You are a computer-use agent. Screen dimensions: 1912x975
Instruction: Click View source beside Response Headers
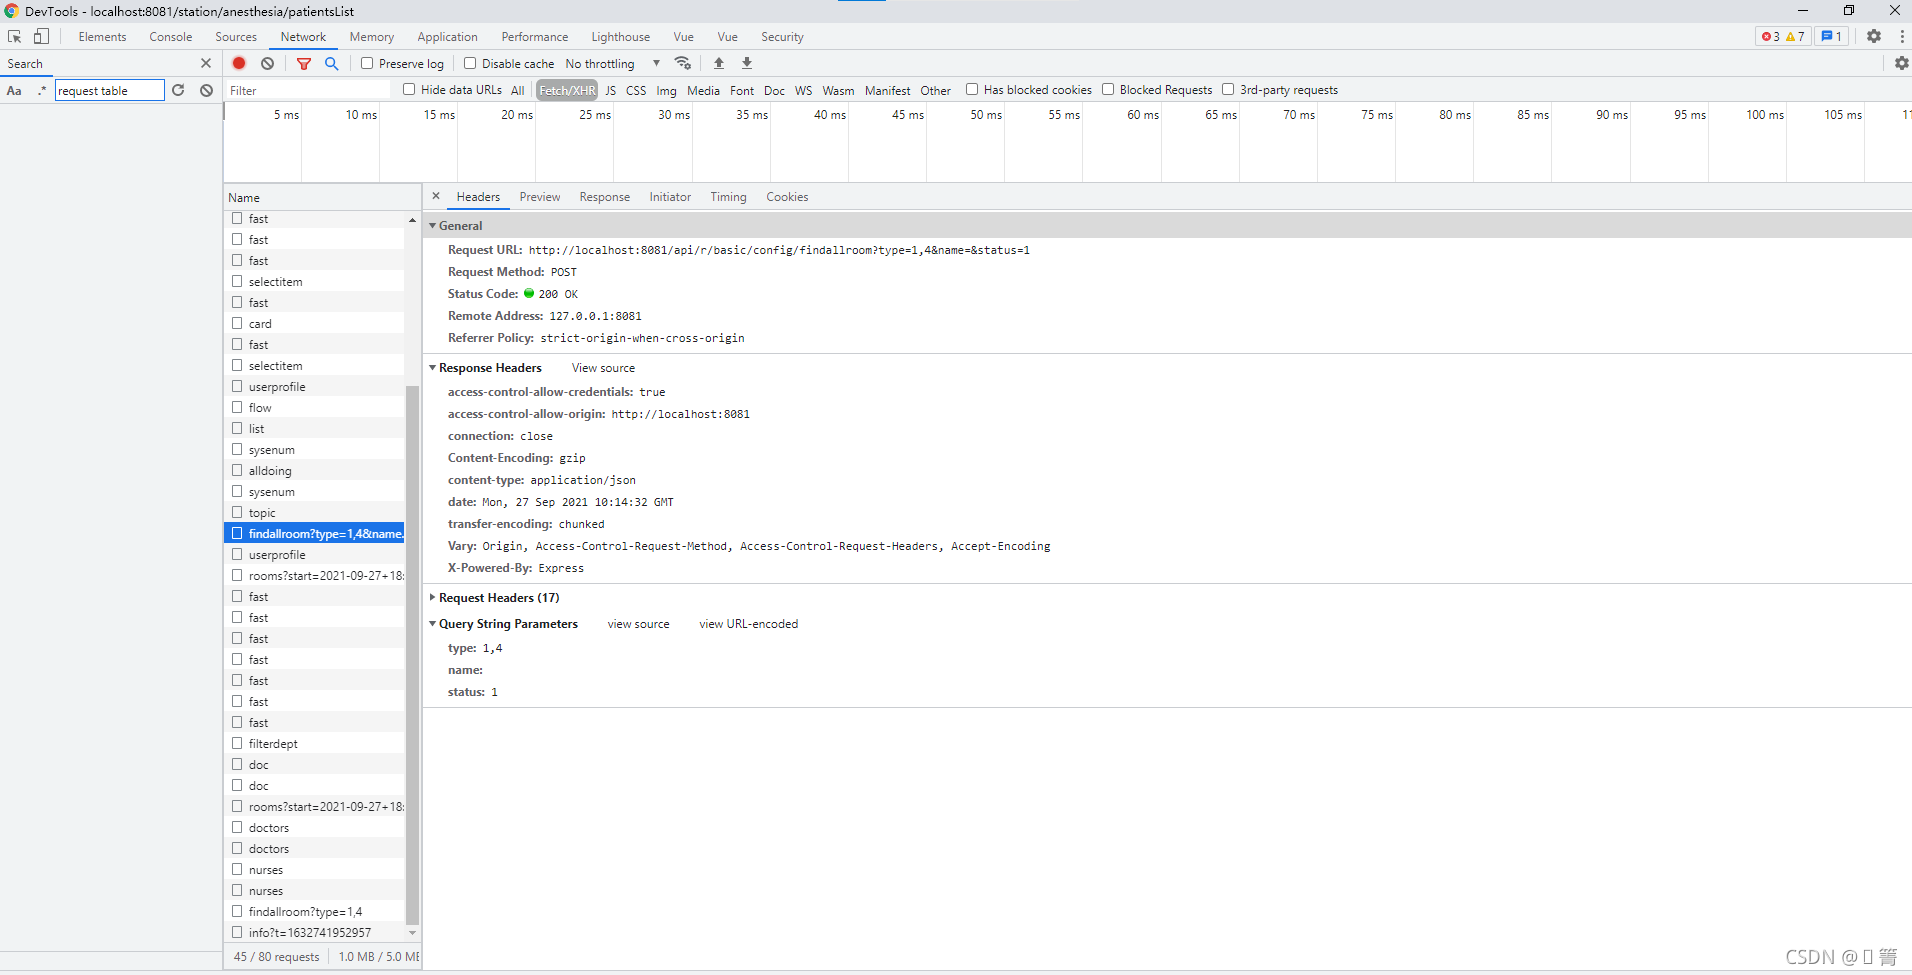tap(603, 368)
